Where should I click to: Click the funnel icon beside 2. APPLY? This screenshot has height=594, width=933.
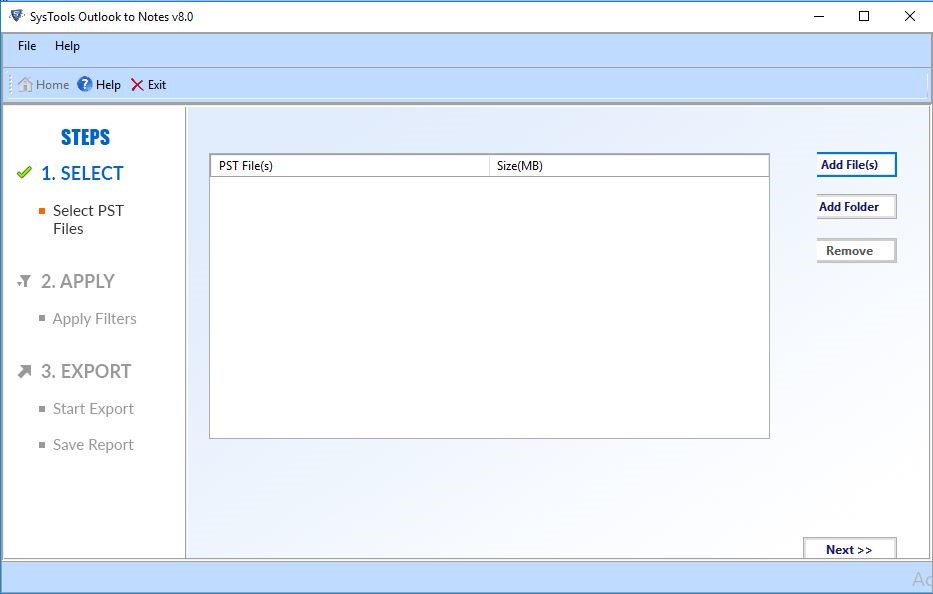coord(24,281)
